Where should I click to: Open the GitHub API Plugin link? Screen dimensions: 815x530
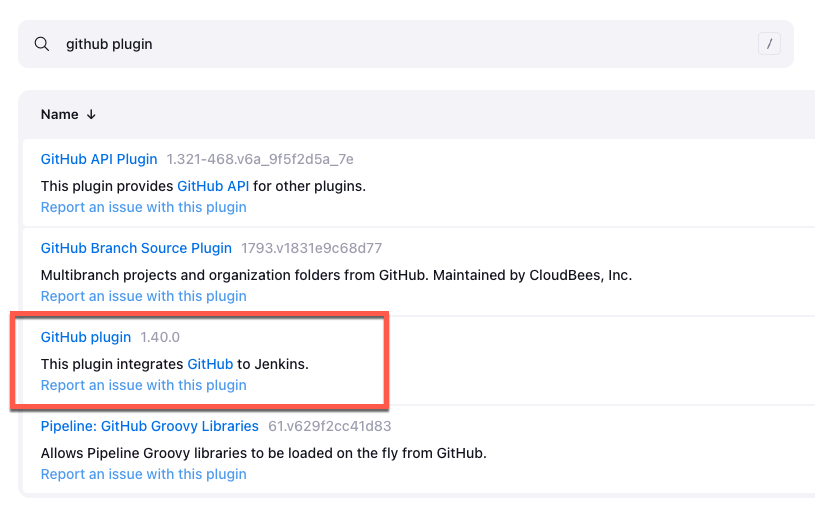pos(99,159)
